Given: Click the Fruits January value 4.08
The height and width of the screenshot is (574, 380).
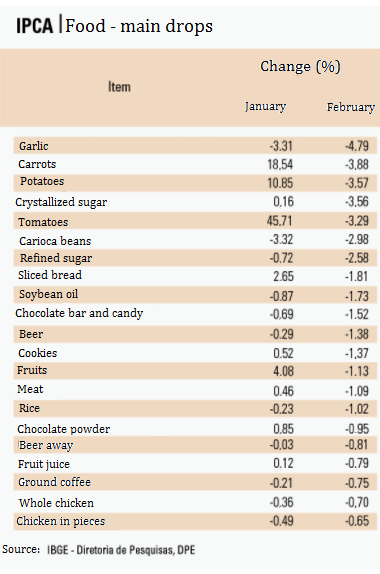Looking at the screenshot, I should (283, 371).
